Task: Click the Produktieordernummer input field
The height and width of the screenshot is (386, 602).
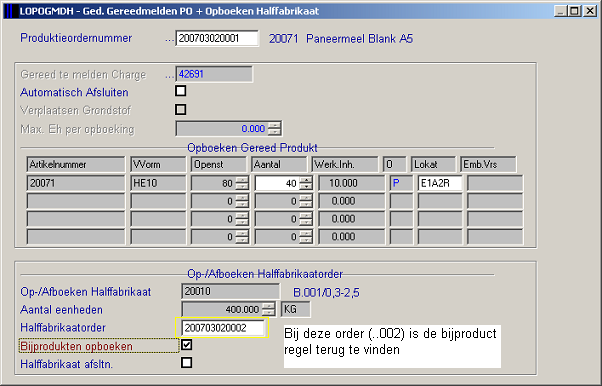Action: 217,38
